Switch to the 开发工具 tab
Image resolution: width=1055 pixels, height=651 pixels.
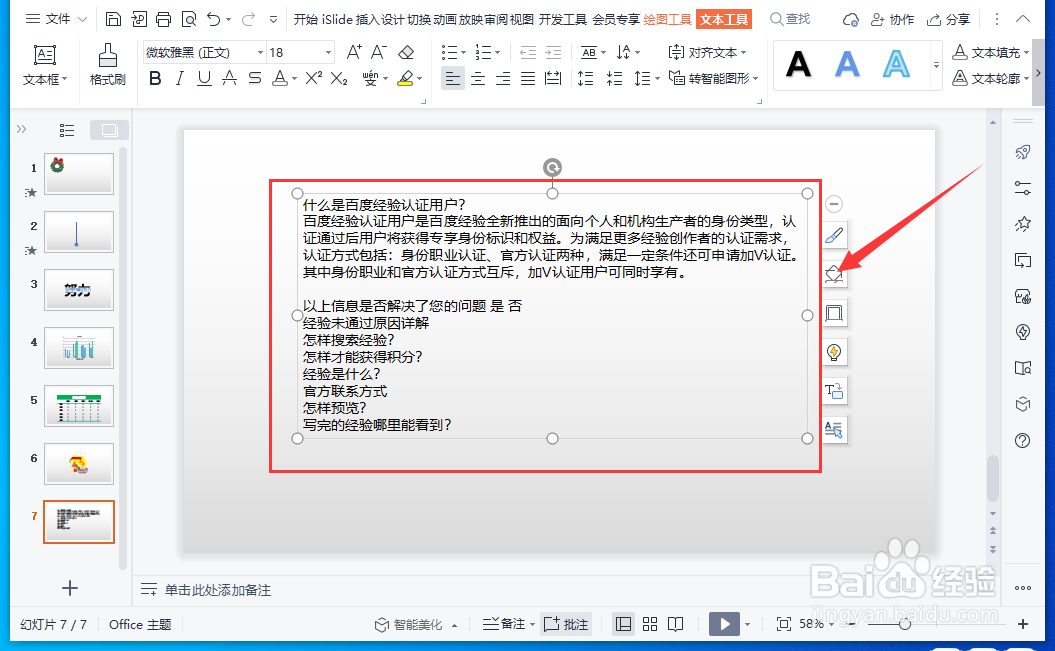[x=562, y=20]
